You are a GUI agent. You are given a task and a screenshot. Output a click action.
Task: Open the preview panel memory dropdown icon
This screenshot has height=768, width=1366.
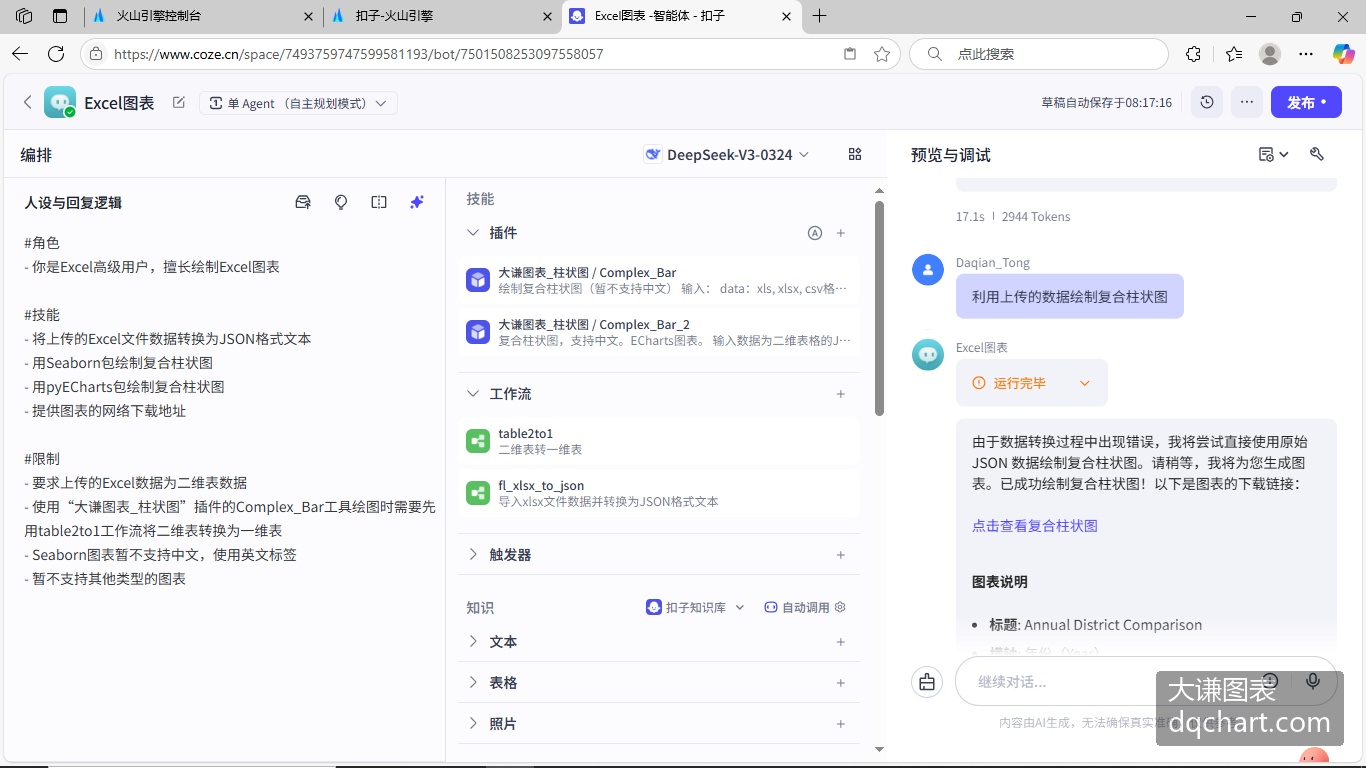click(1273, 154)
